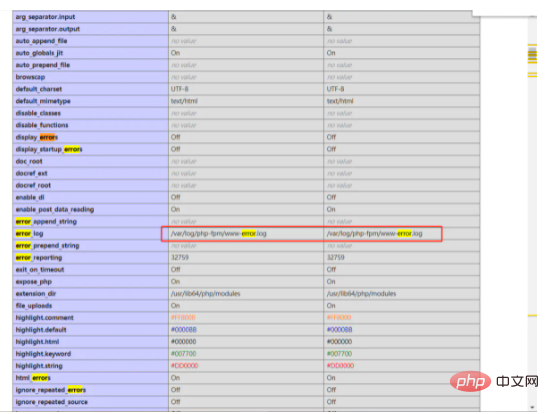Select the enable_post_data_reading directive name

[55, 209]
